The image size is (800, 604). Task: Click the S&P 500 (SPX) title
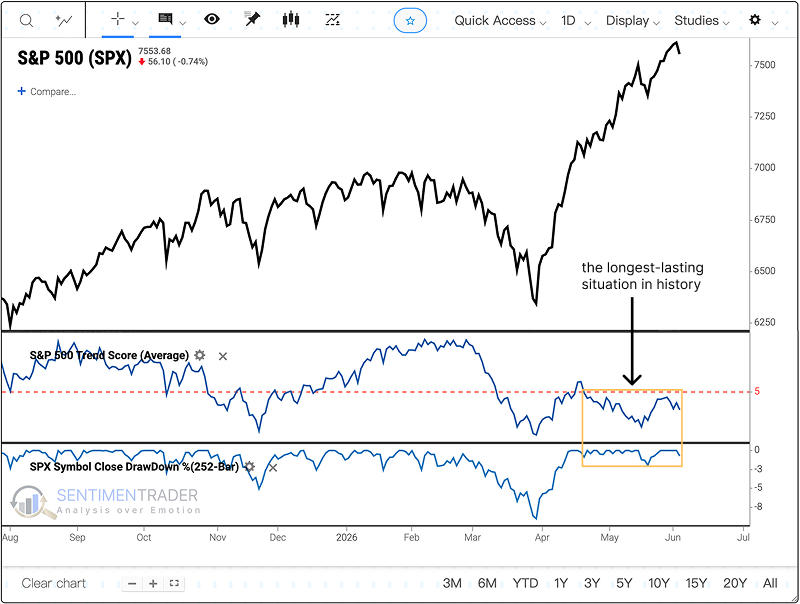(74, 58)
